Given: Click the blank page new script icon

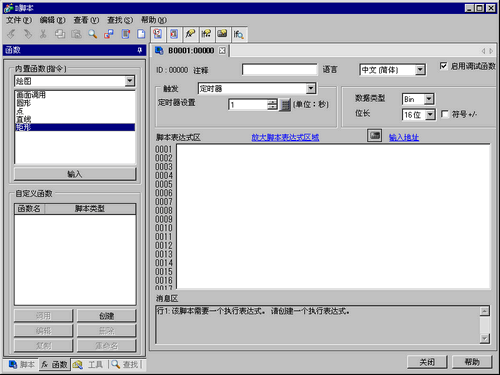Looking at the screenshot, I should 141,34.
